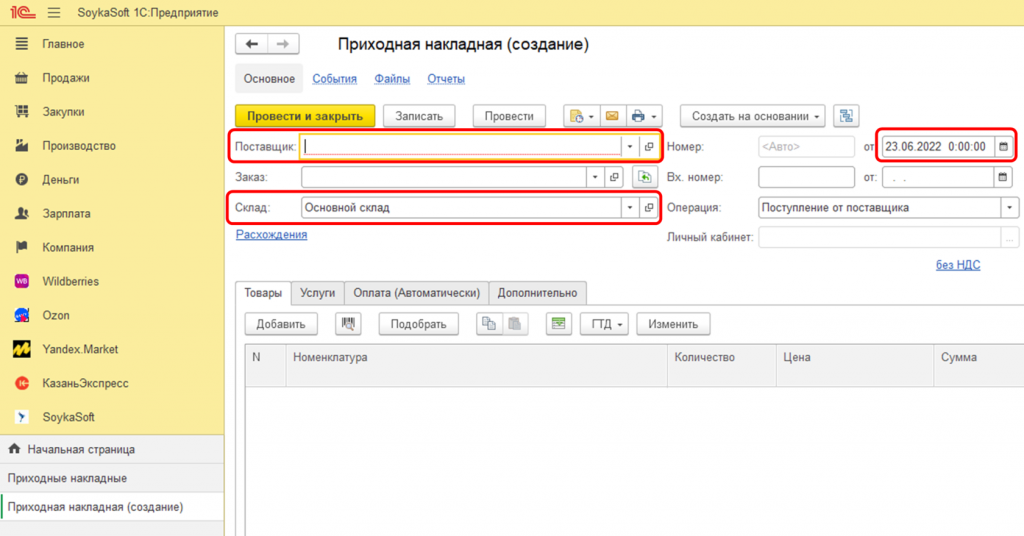Image resolution: width=1024 pixels, height=536 pixels.
Task: Click the без НДС link
Action: [957, 264]
